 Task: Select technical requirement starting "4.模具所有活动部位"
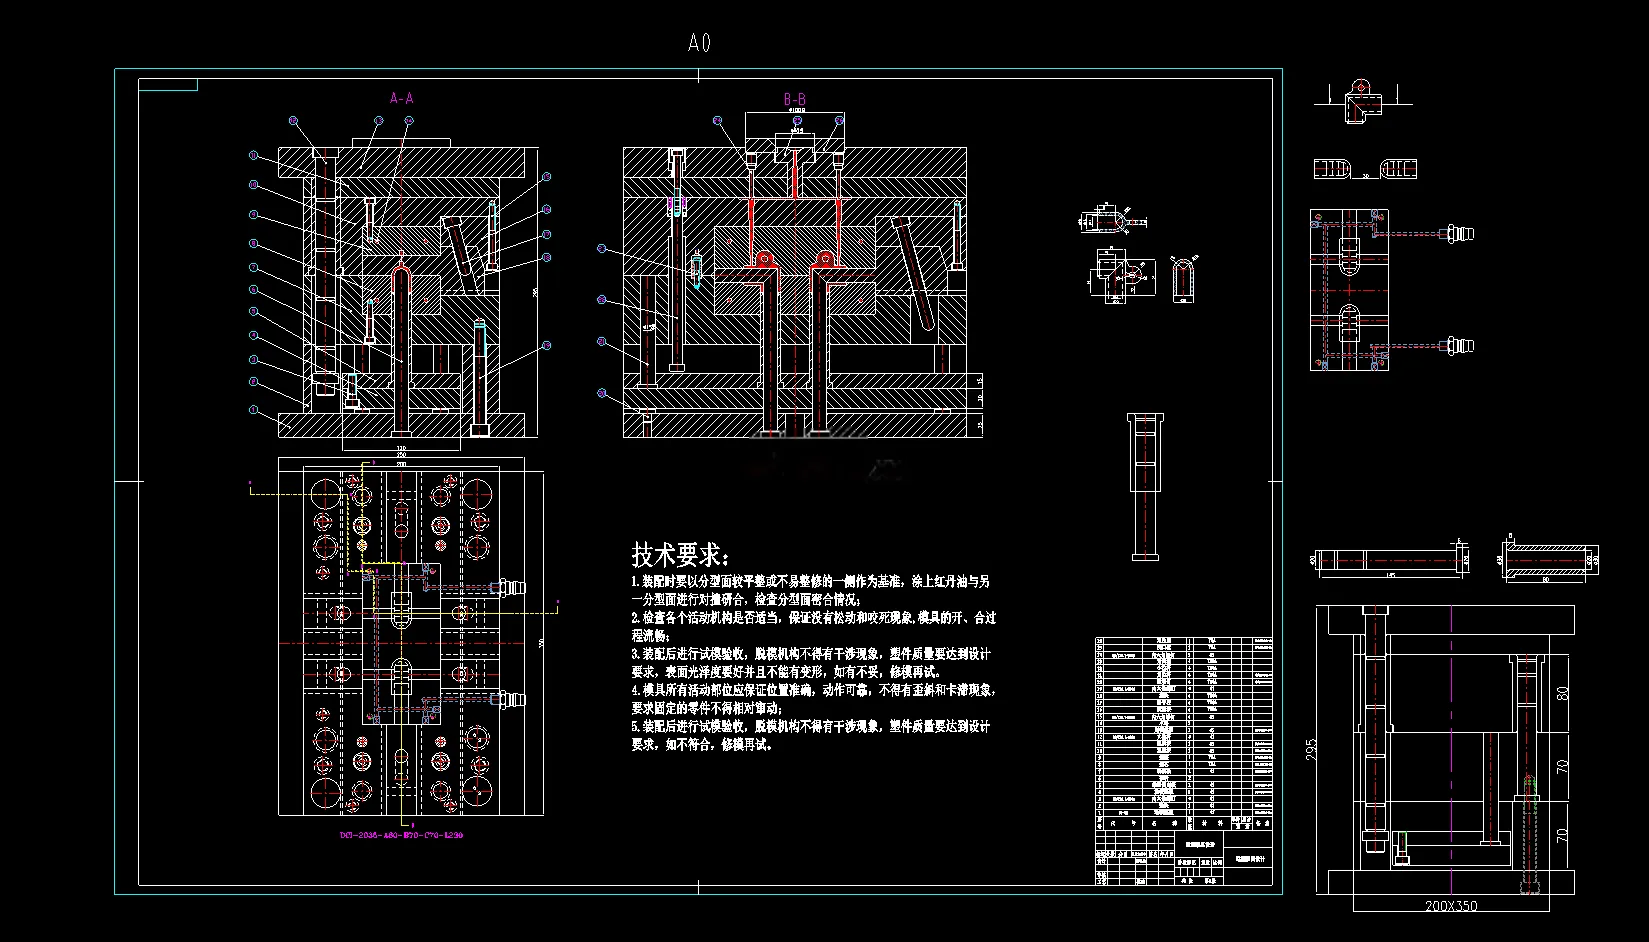(x=813, y=698)
